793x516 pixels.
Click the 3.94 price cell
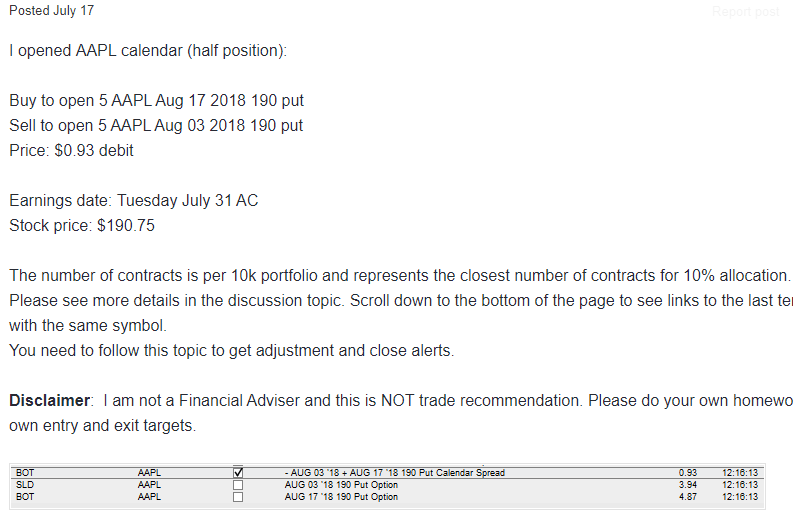(x=688, y=485)
